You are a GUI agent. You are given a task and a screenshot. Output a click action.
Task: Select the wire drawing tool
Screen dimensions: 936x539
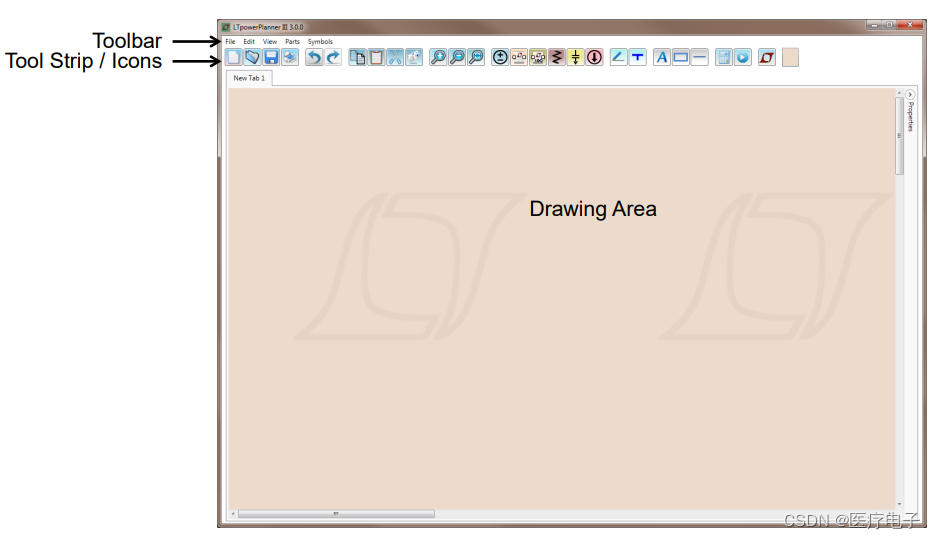click(x=618, y=57)
